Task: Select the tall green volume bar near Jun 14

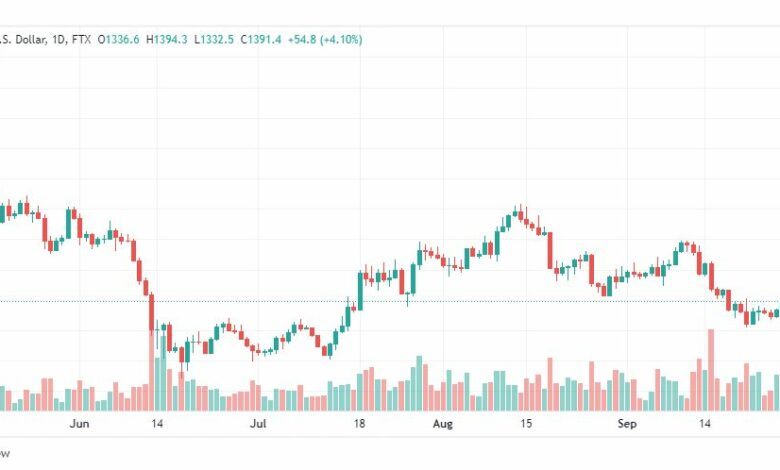Action: [164, 374]
